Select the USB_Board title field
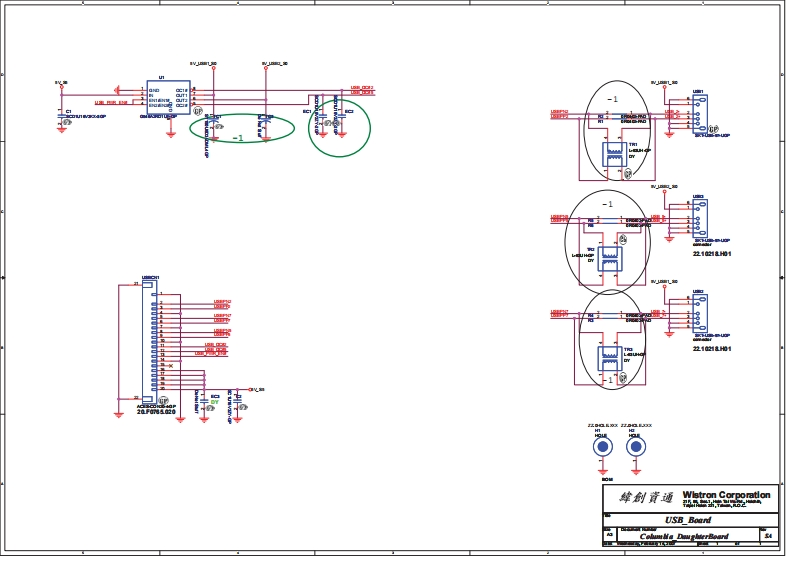This screenshot has height=561, width=793. point(687,520)
